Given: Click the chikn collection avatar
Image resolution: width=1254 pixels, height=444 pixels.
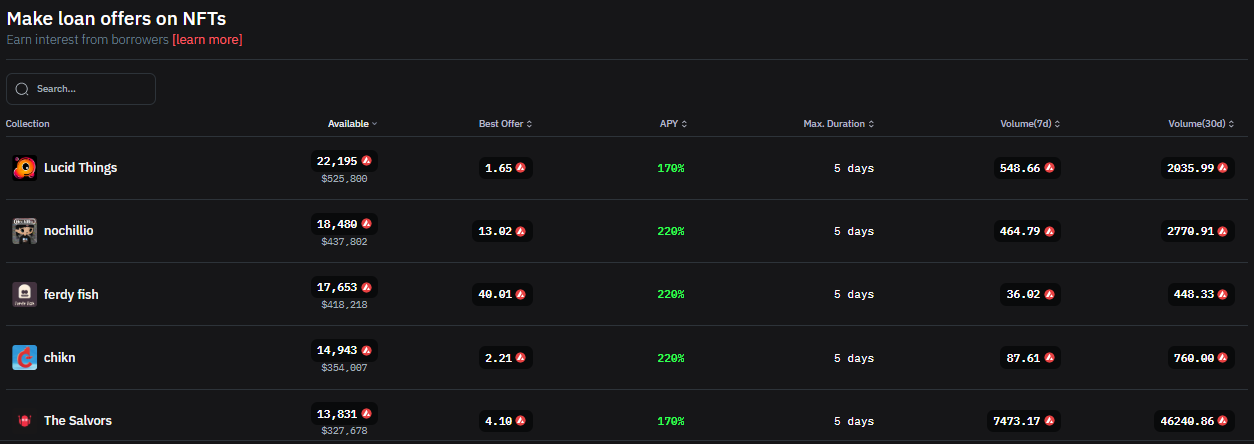Looking at the screenshot, I should pos(25,358).
